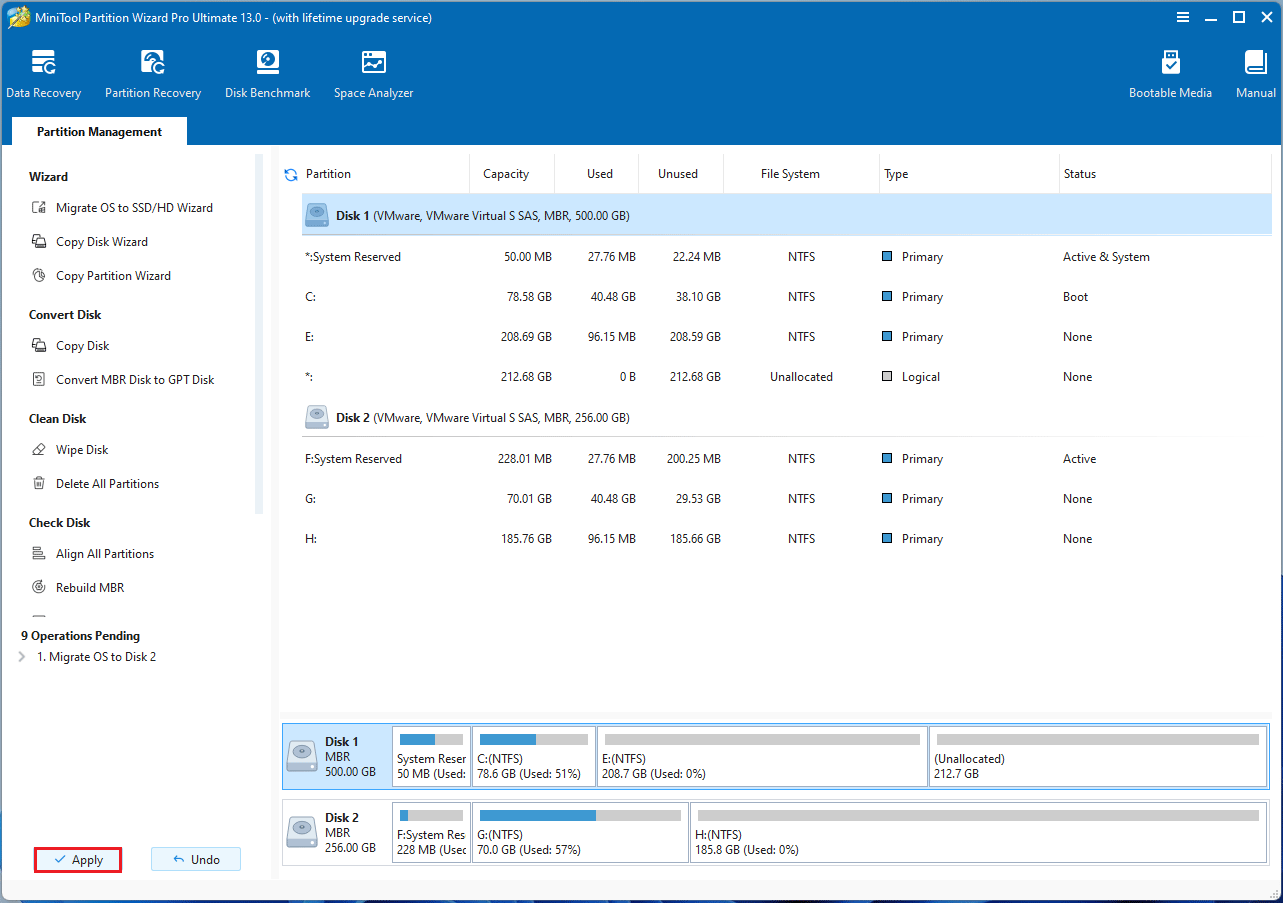The image size is (1283, 903).
Task: Open the Disk Benchmark utility
Action: click(267, 72)
